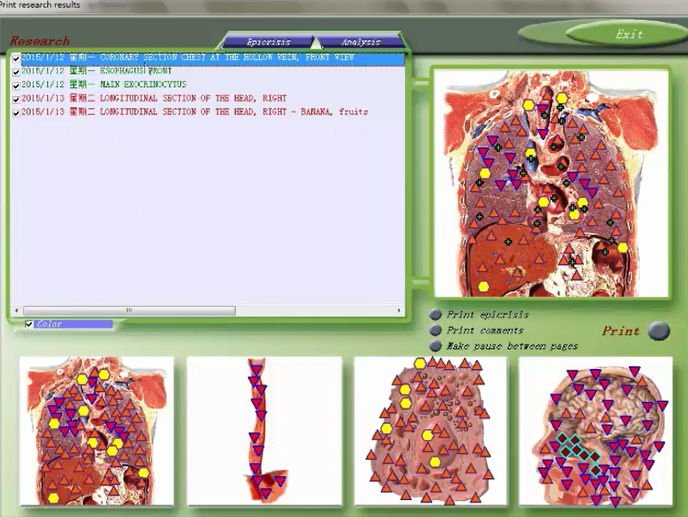The image size is (688, 517).
Task: Toggle Make pause between pages option
Action: coord(435,346)
